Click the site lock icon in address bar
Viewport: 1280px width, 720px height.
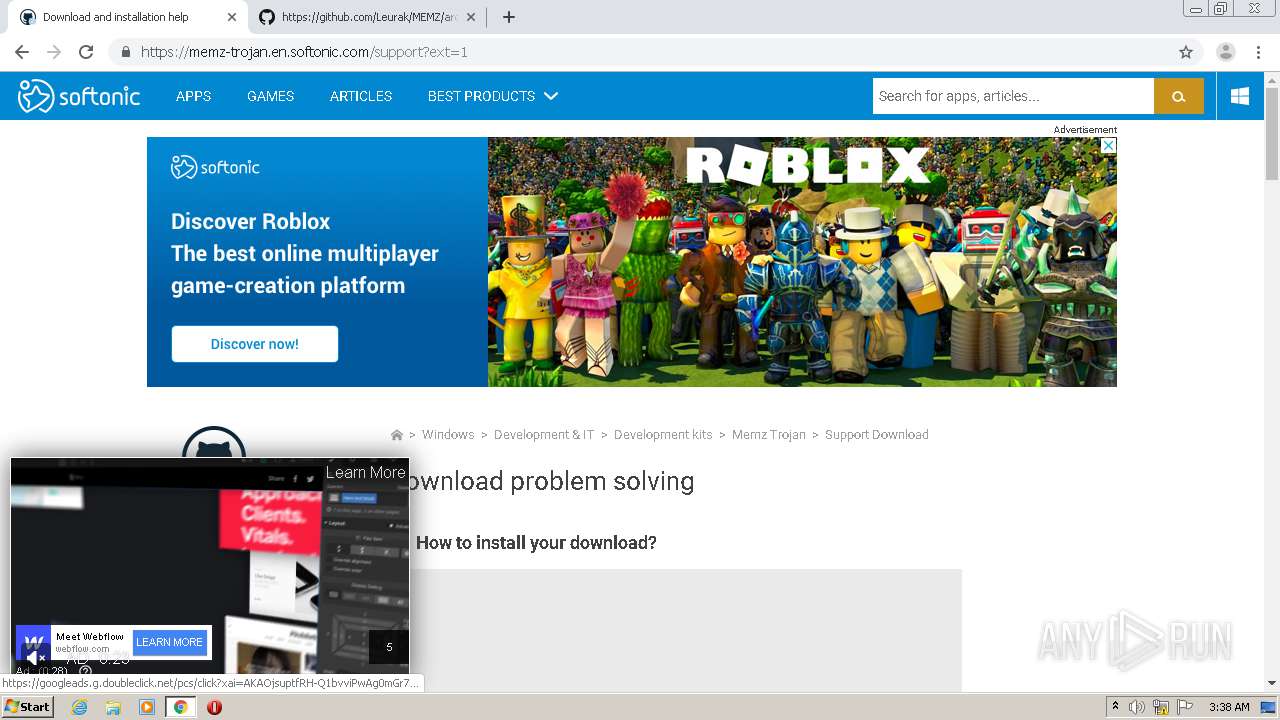pyautogui.click(x=126, y=52)
